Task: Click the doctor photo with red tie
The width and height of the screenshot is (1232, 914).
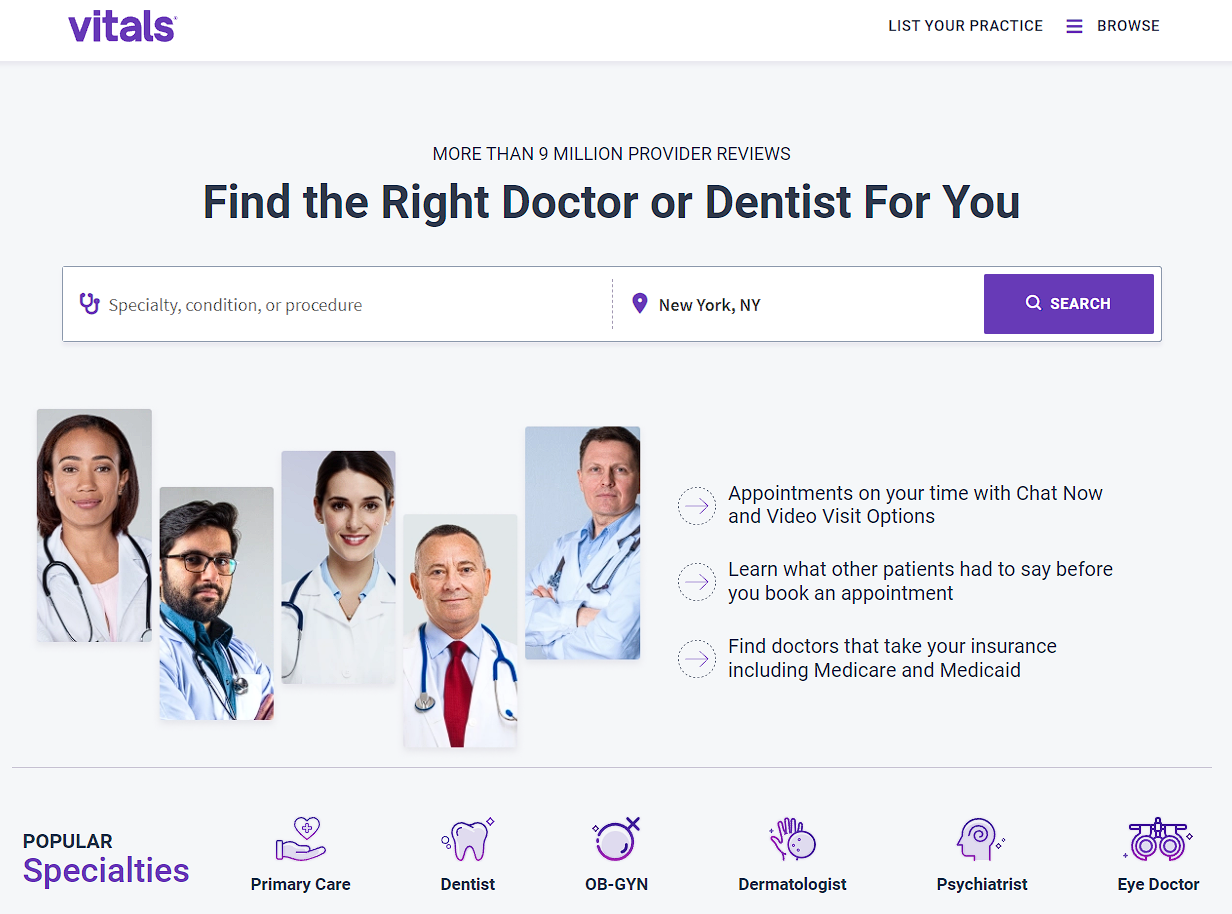Action: [x=460, y=631]
